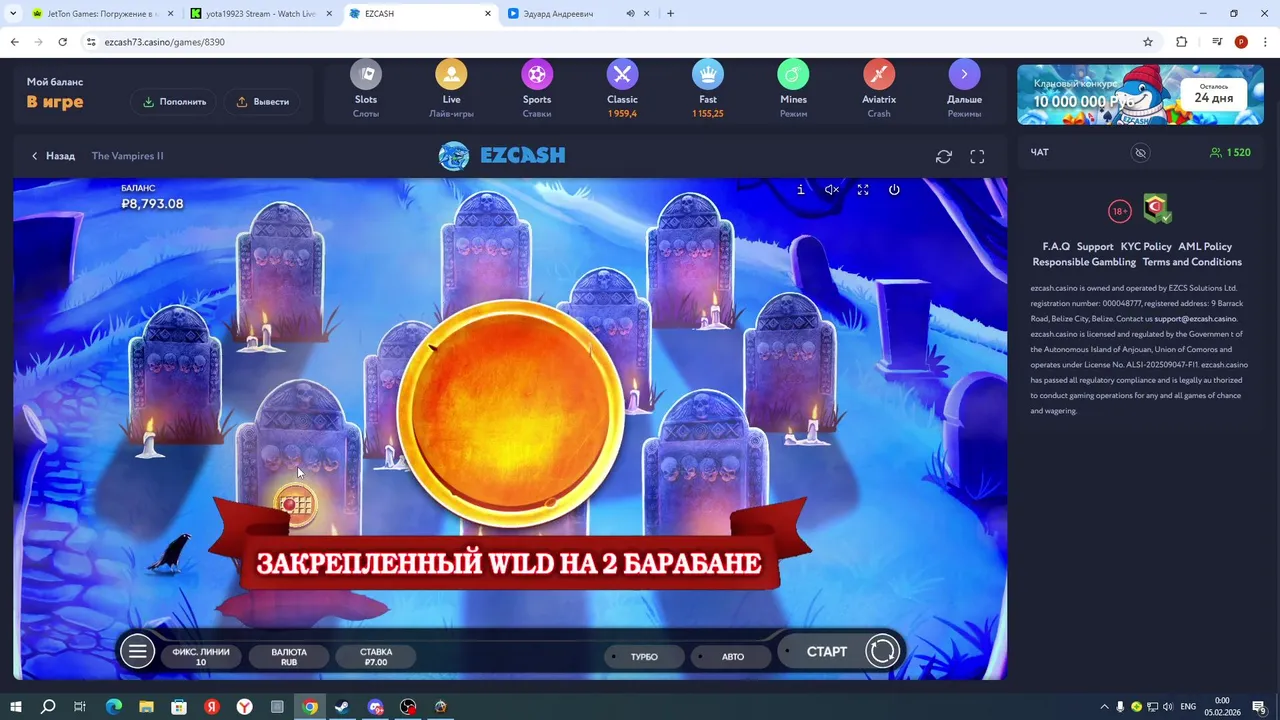The height and width of the screenshot is (720, 1280).
Task: Open the Responsible Gambling link
Action: (1084, 262)
